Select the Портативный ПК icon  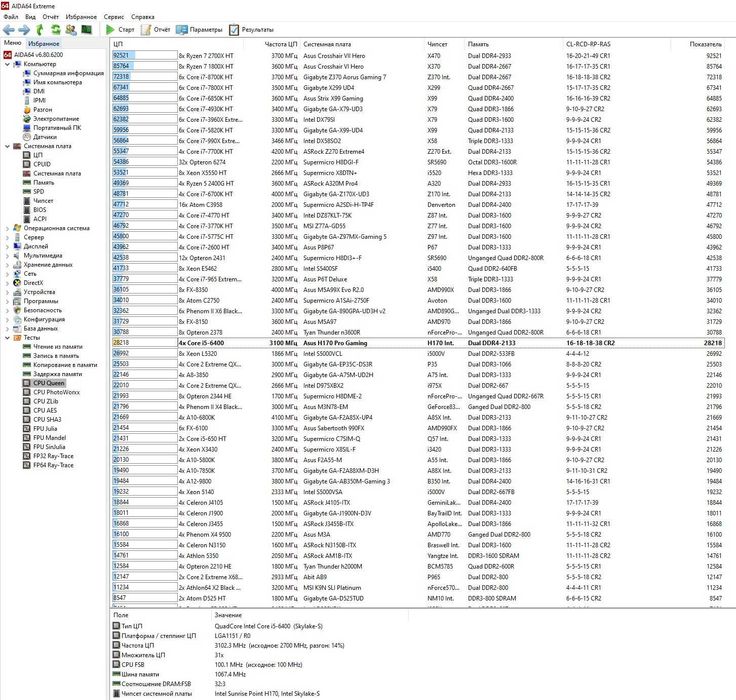[27, 128]
